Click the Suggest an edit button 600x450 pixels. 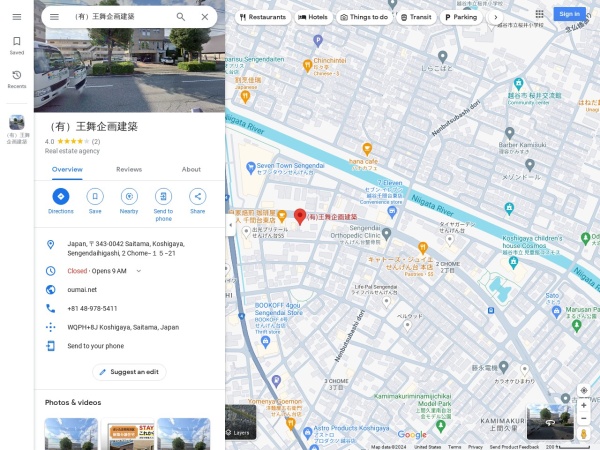pos(129,372)
